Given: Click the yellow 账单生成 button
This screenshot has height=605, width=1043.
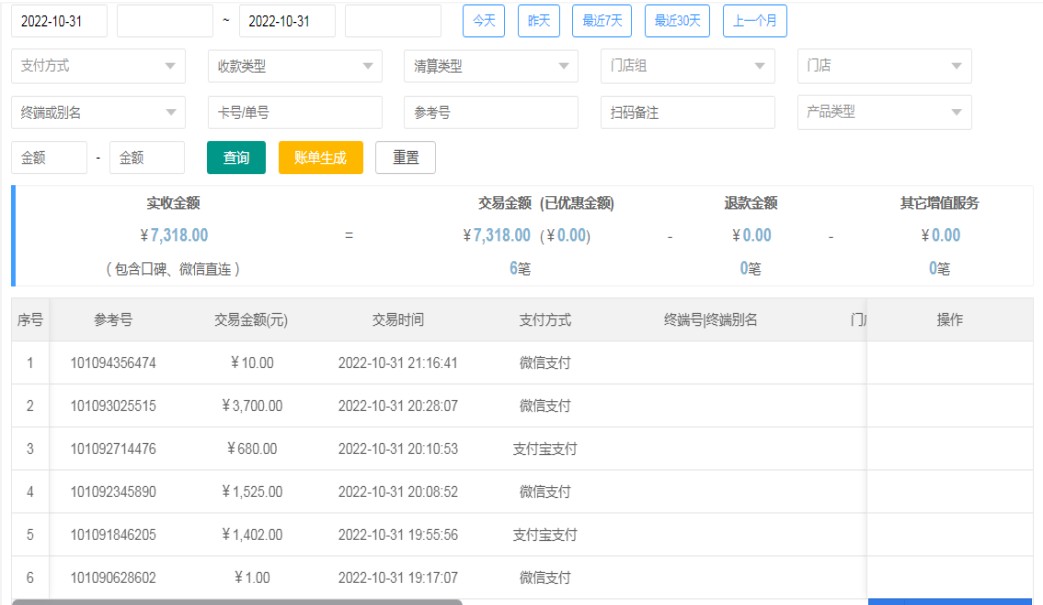Looking at the screenshot, I should coord(320,158).
